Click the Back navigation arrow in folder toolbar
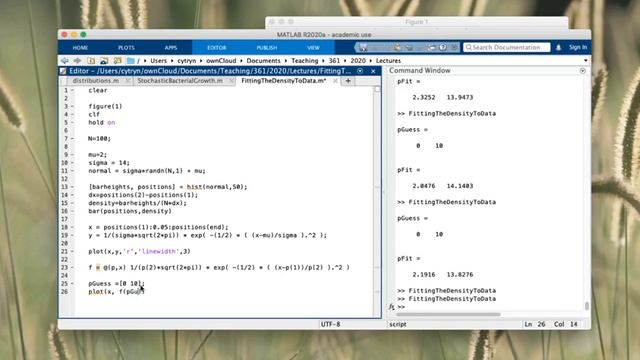The image size is (640, 360). pos(64,60)
